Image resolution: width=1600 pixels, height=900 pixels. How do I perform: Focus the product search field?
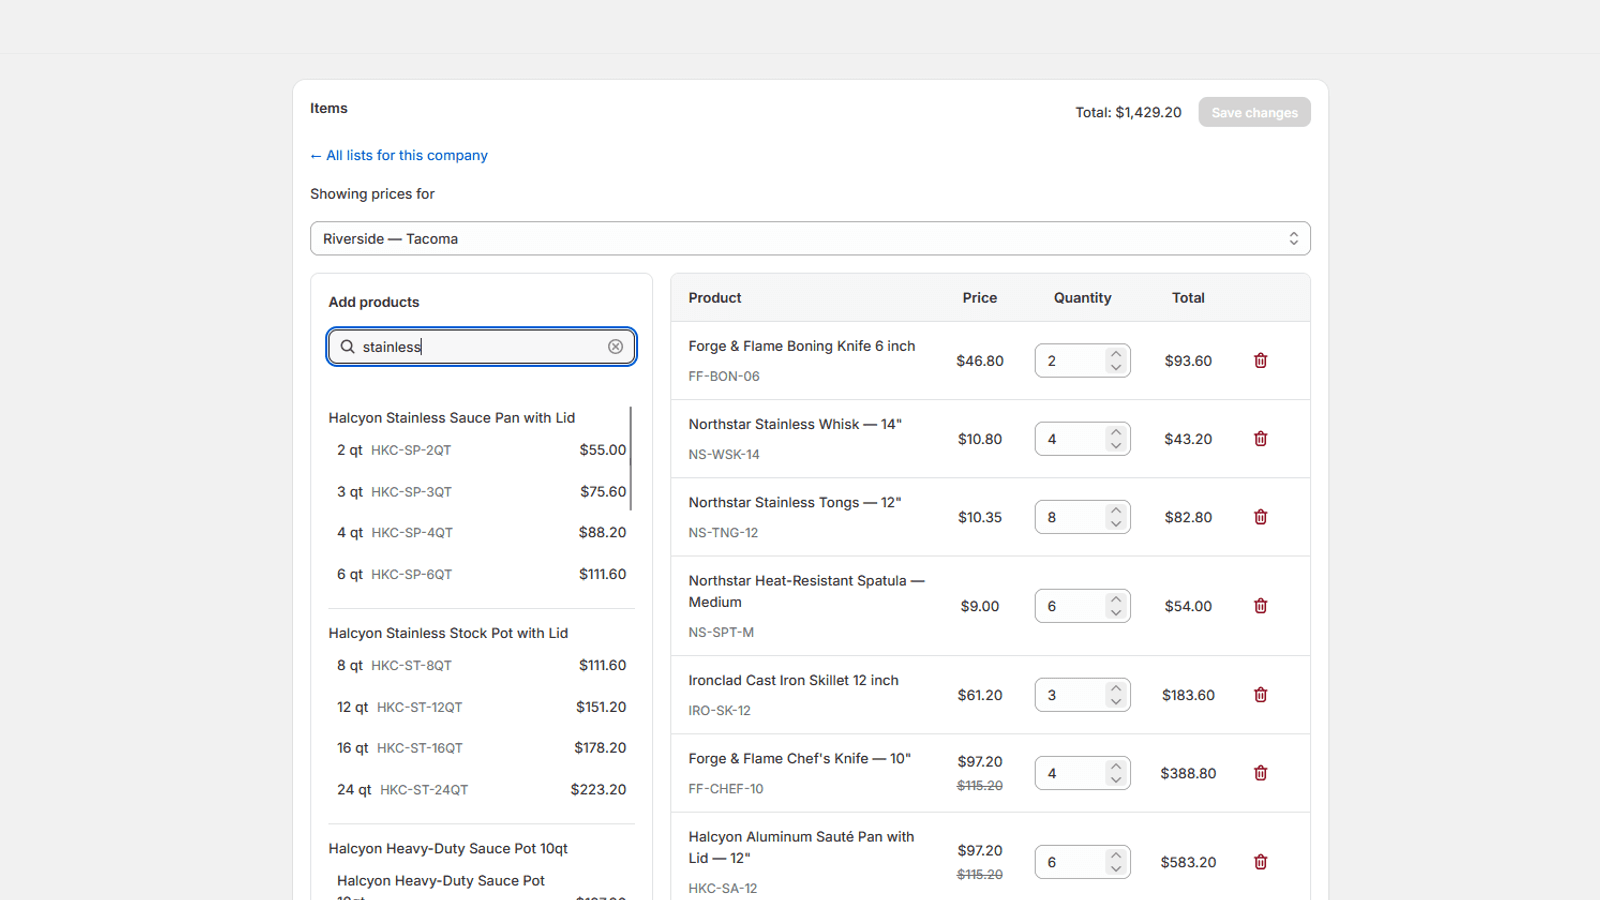482,347
